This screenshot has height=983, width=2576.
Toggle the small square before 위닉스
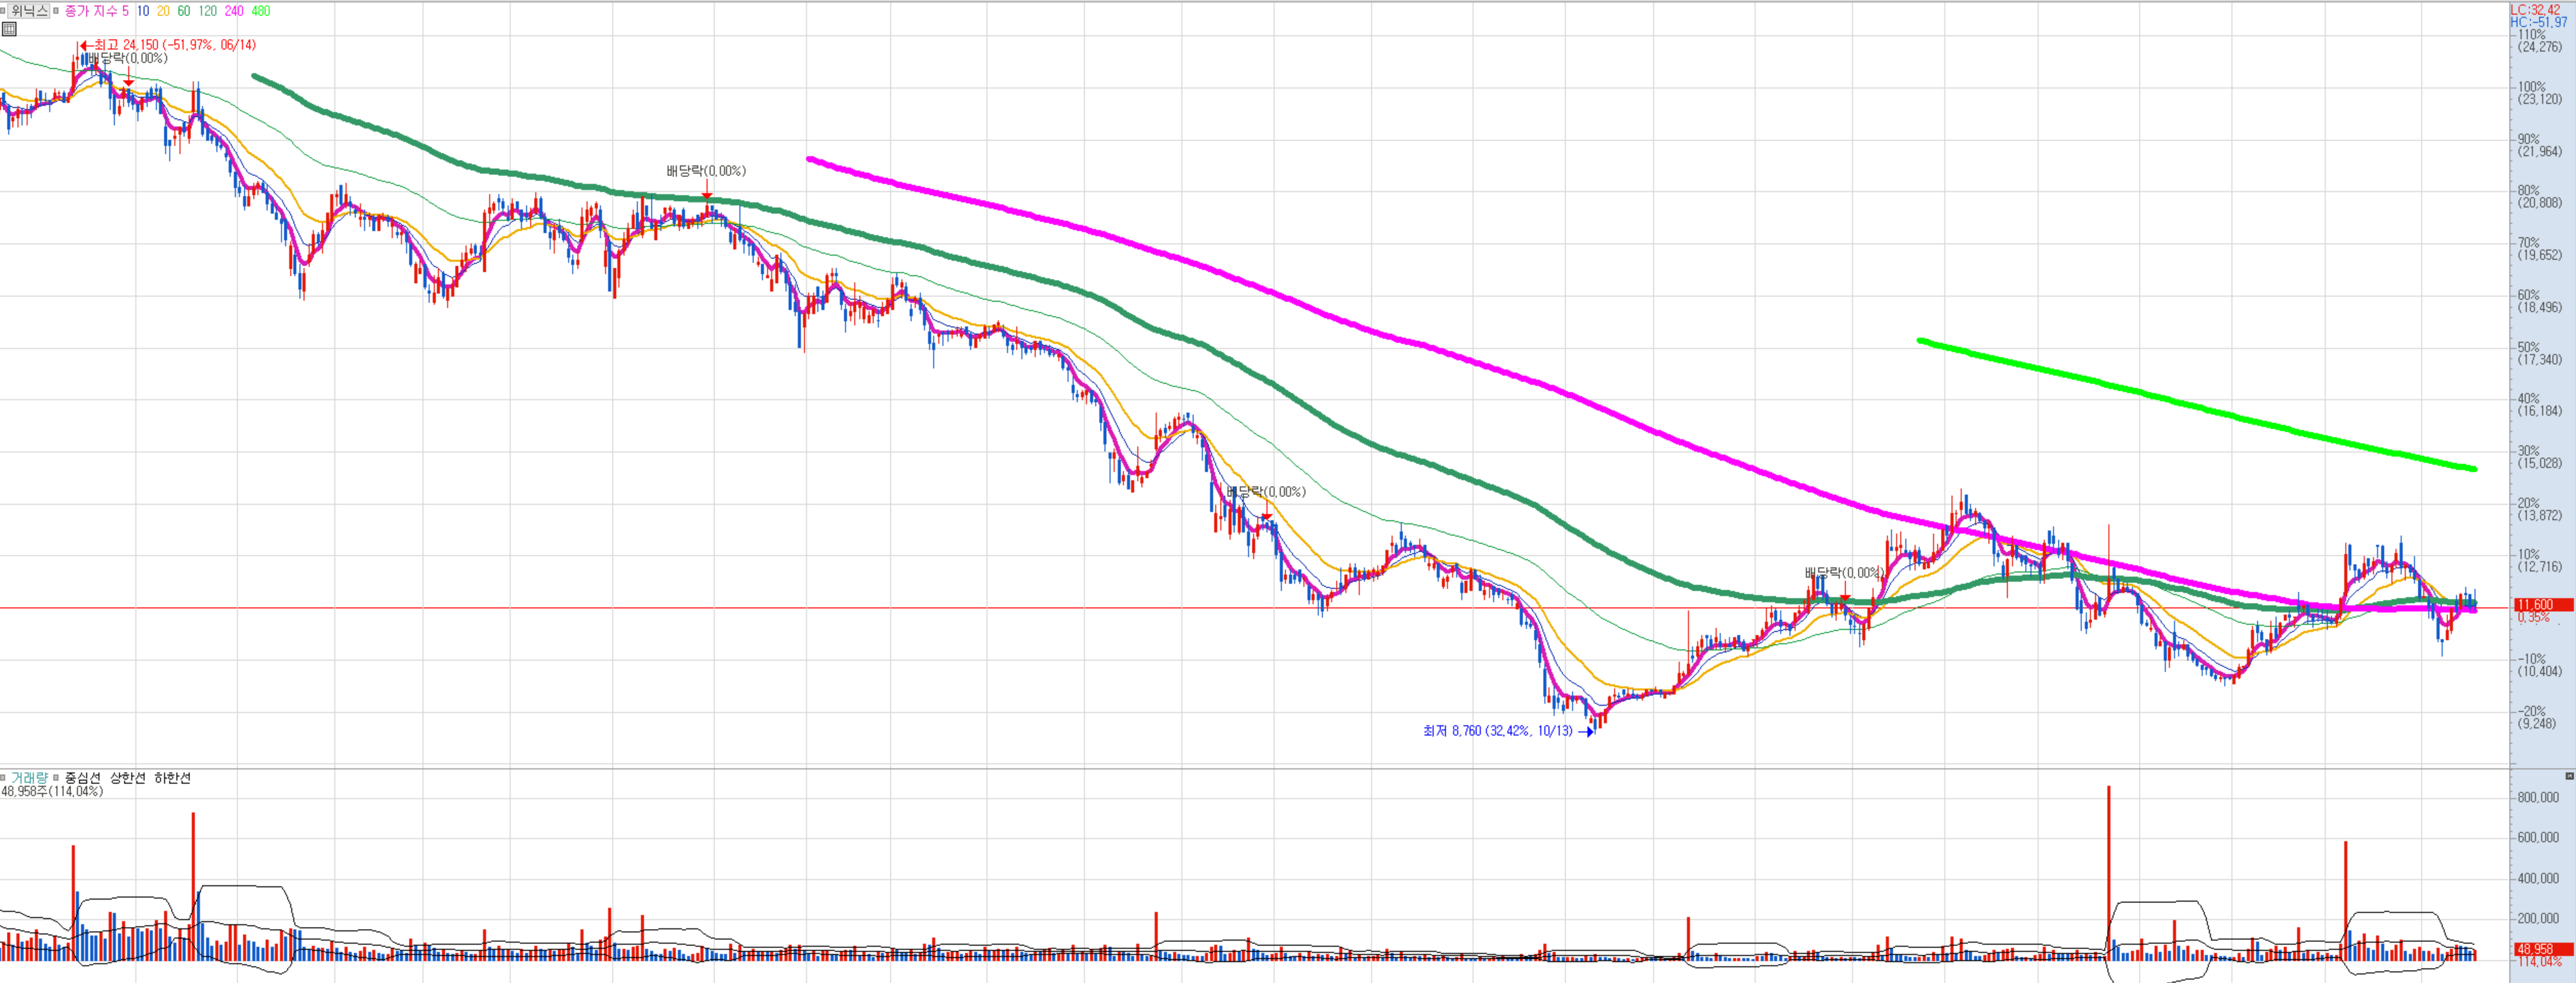(4, 11)
